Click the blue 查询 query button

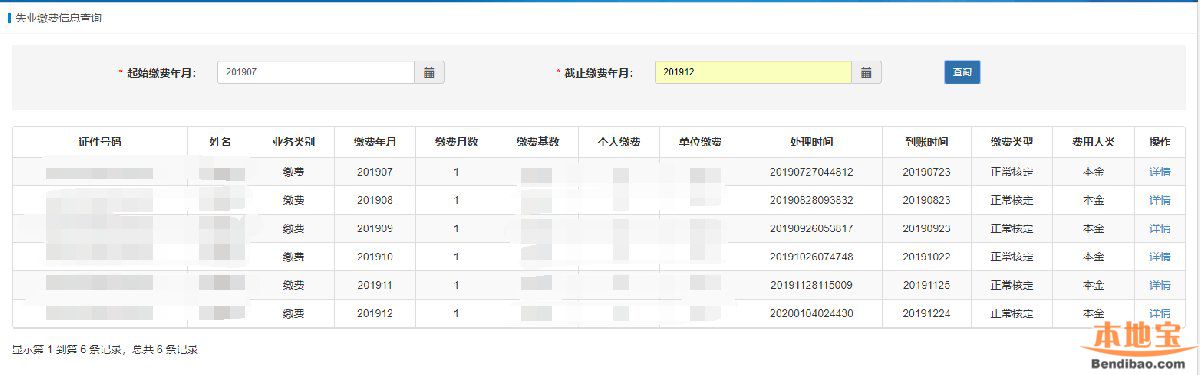(962, 72)
